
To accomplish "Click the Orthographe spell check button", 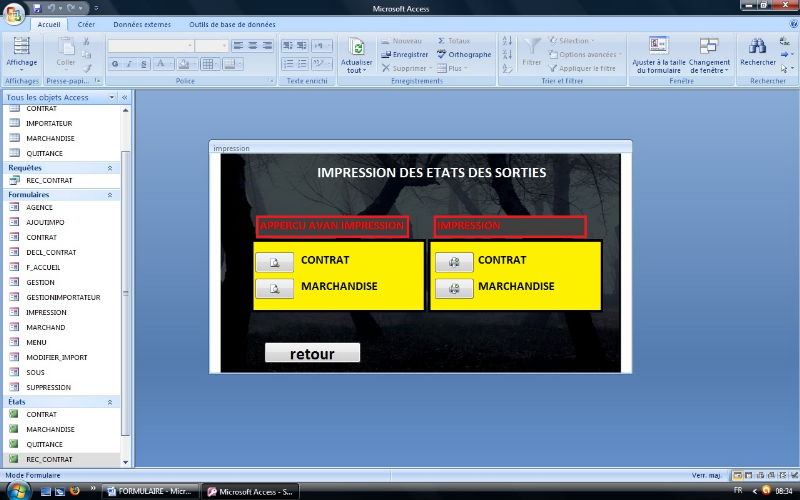I will point(463,54).
